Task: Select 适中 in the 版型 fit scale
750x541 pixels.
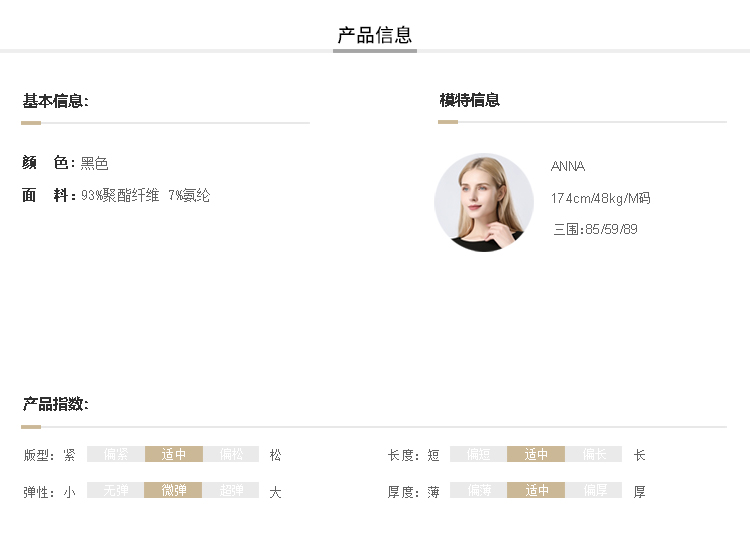Action: tap(174, 454)
